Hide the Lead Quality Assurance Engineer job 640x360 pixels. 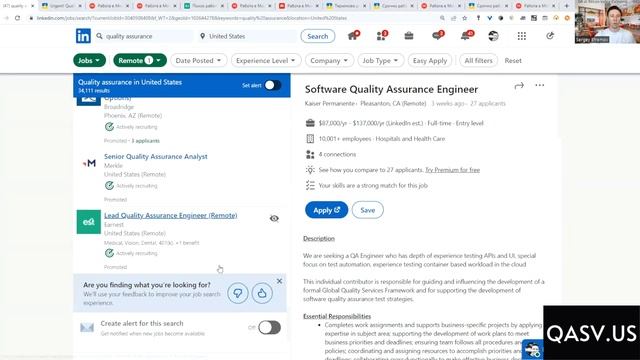(x=274, y=218)
